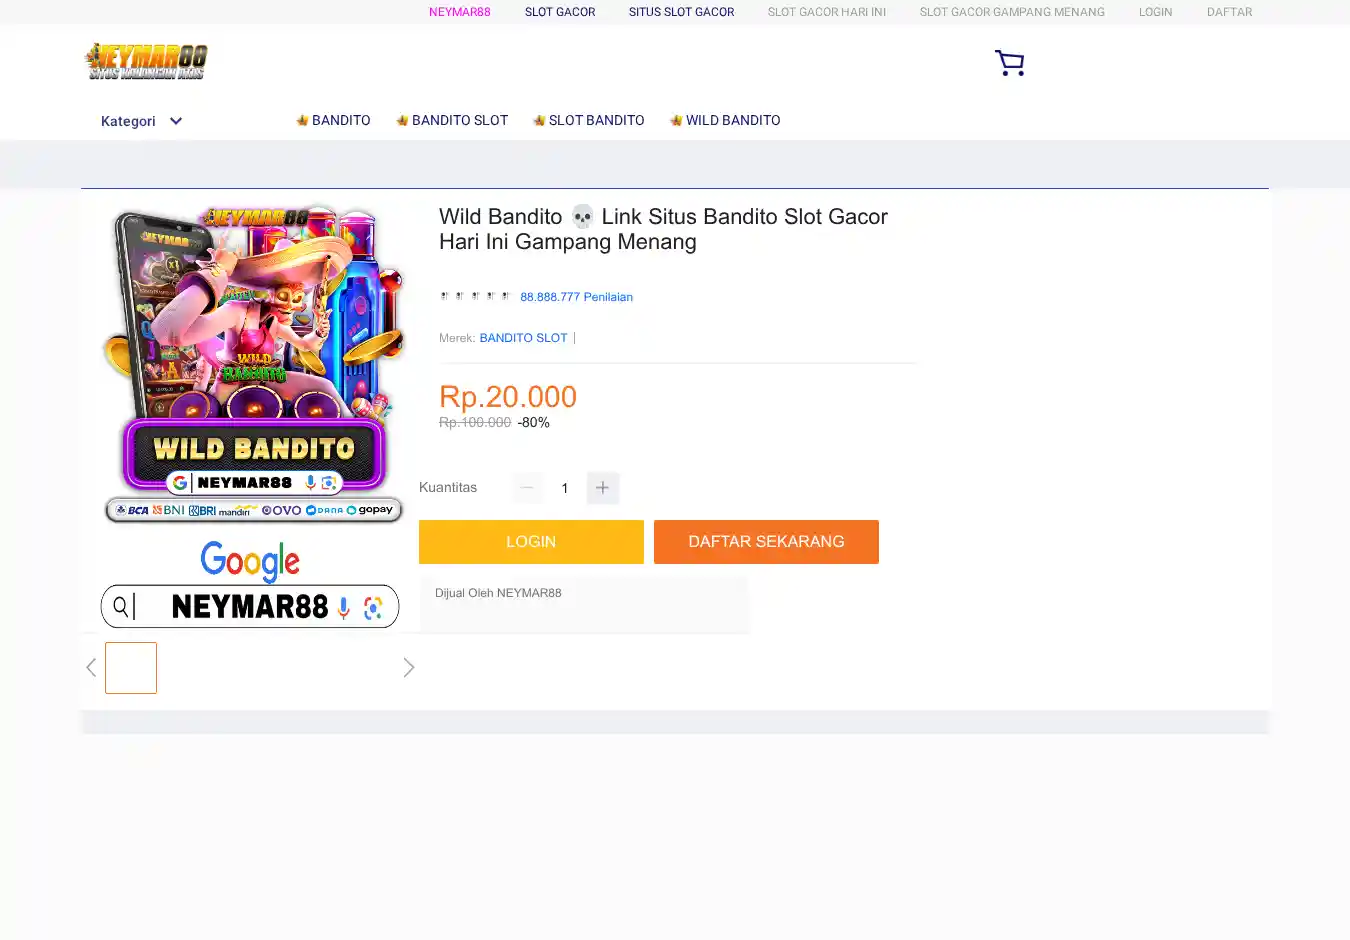The height and width of the screenshot is (940, 1350).
Task: Click the NEYMAR88 site logo
Action: pos(146,61)
